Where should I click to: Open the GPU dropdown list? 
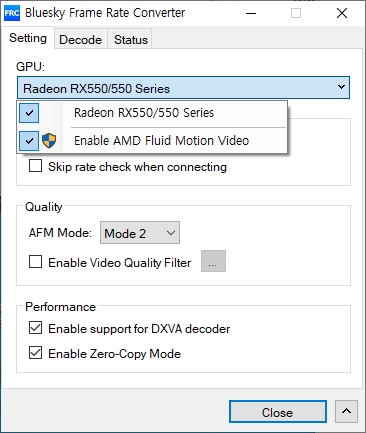183,88
